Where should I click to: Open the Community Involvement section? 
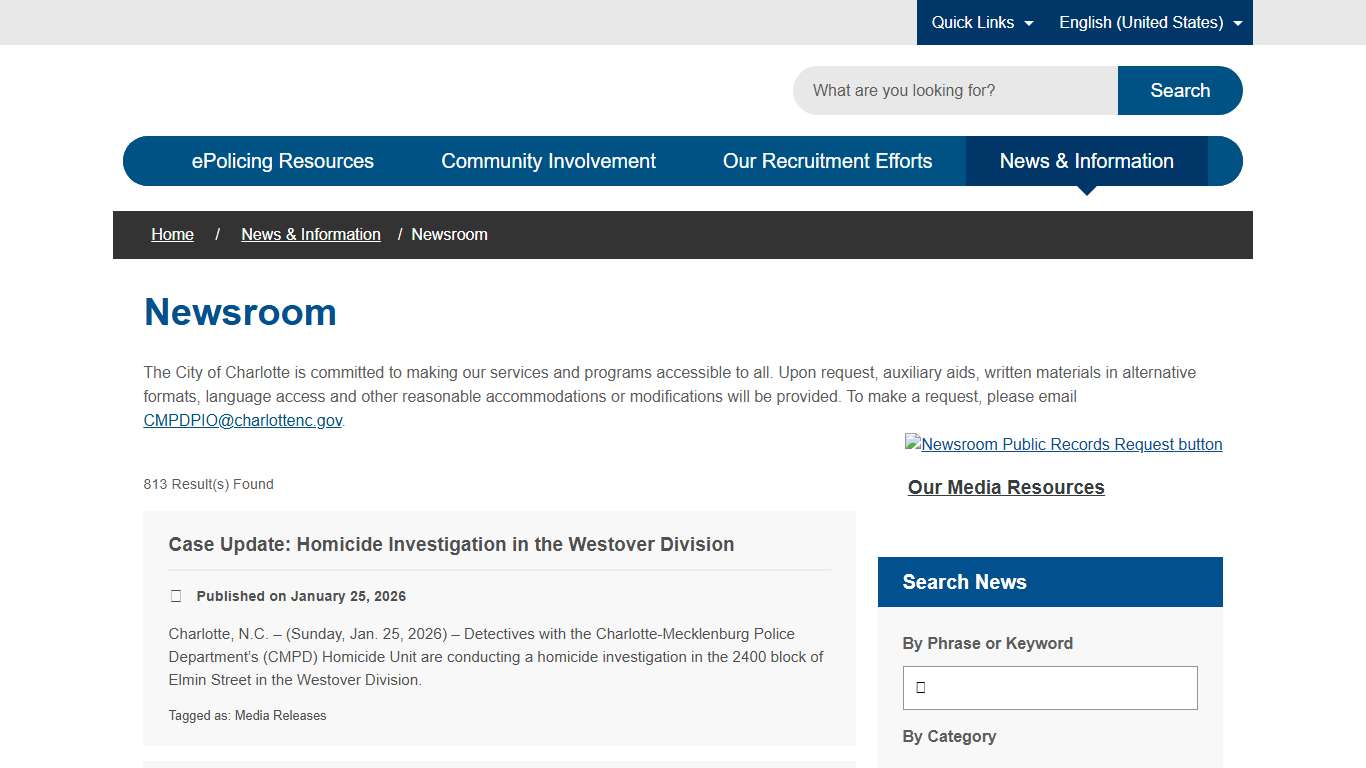(548, 160)
